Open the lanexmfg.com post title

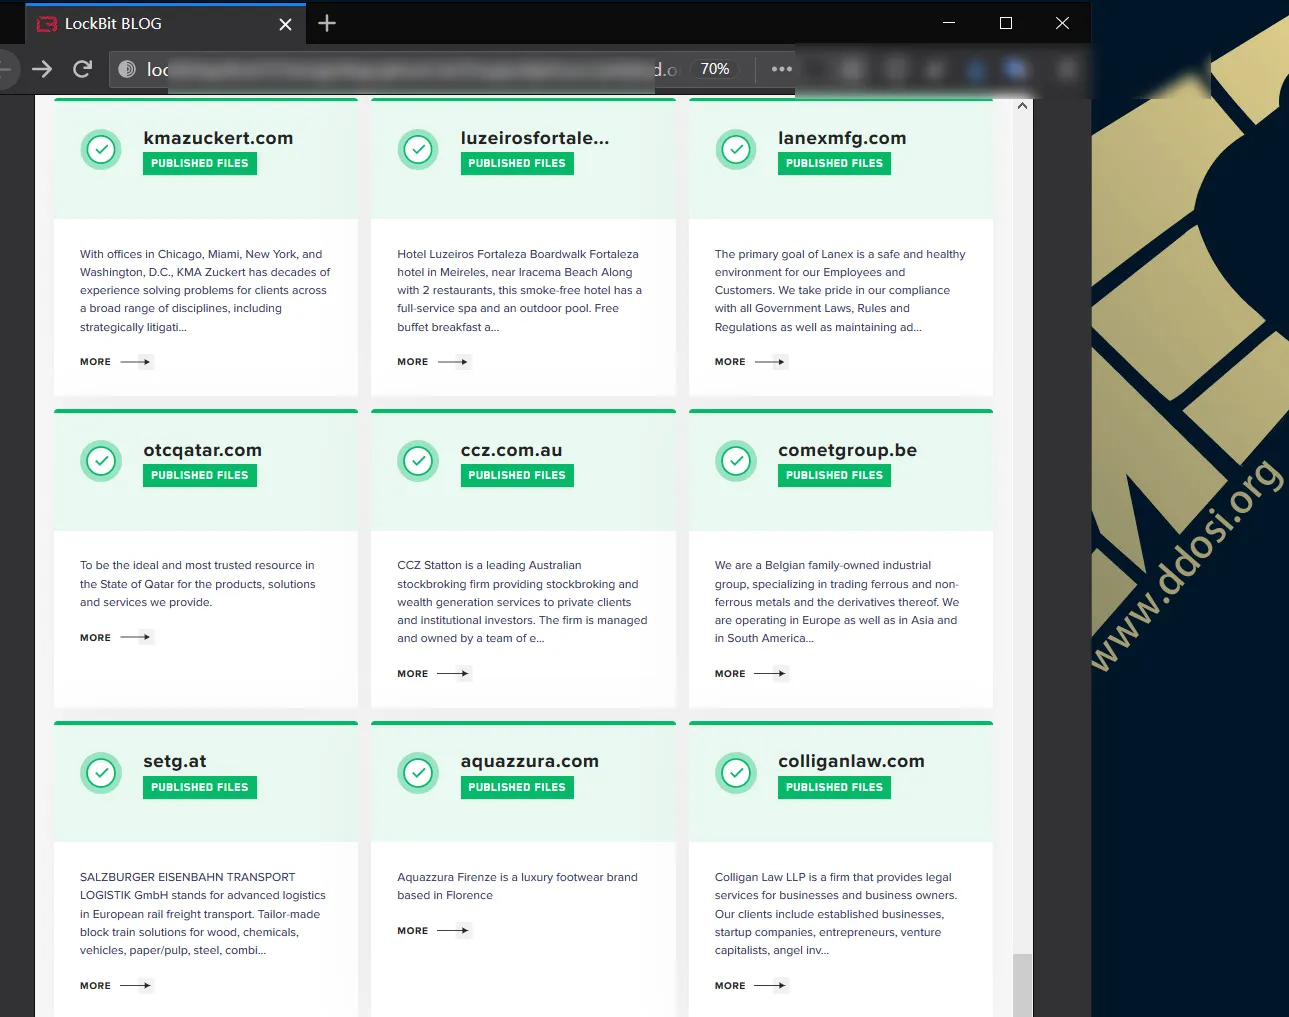842,138
